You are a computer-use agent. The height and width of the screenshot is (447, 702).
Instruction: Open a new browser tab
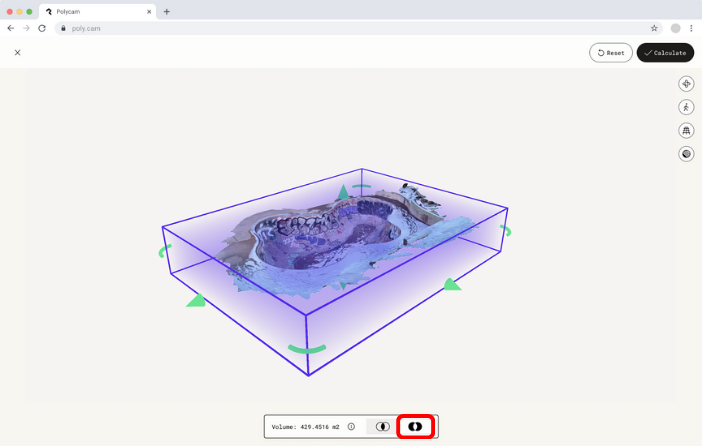point(167,12)
